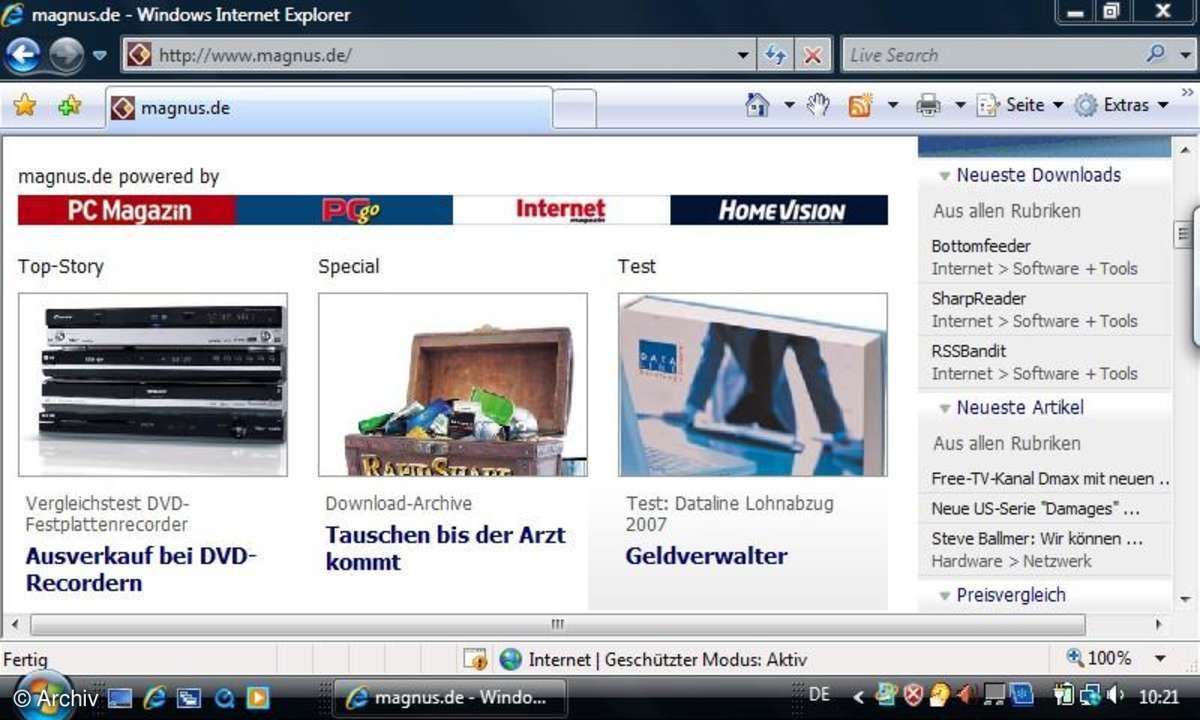
Task: Click the search magnifier icon
Action: 1156,54
